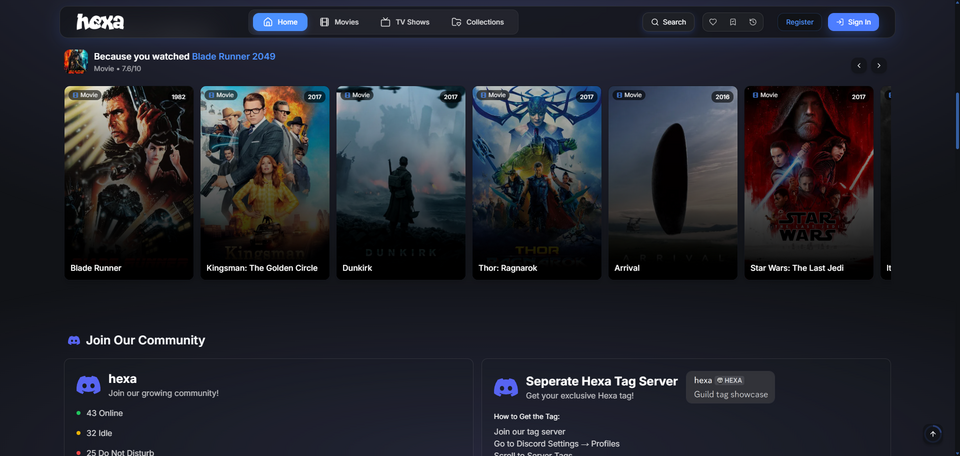Click Movie badge on Thor: Ragnarok card

(492, 95)
